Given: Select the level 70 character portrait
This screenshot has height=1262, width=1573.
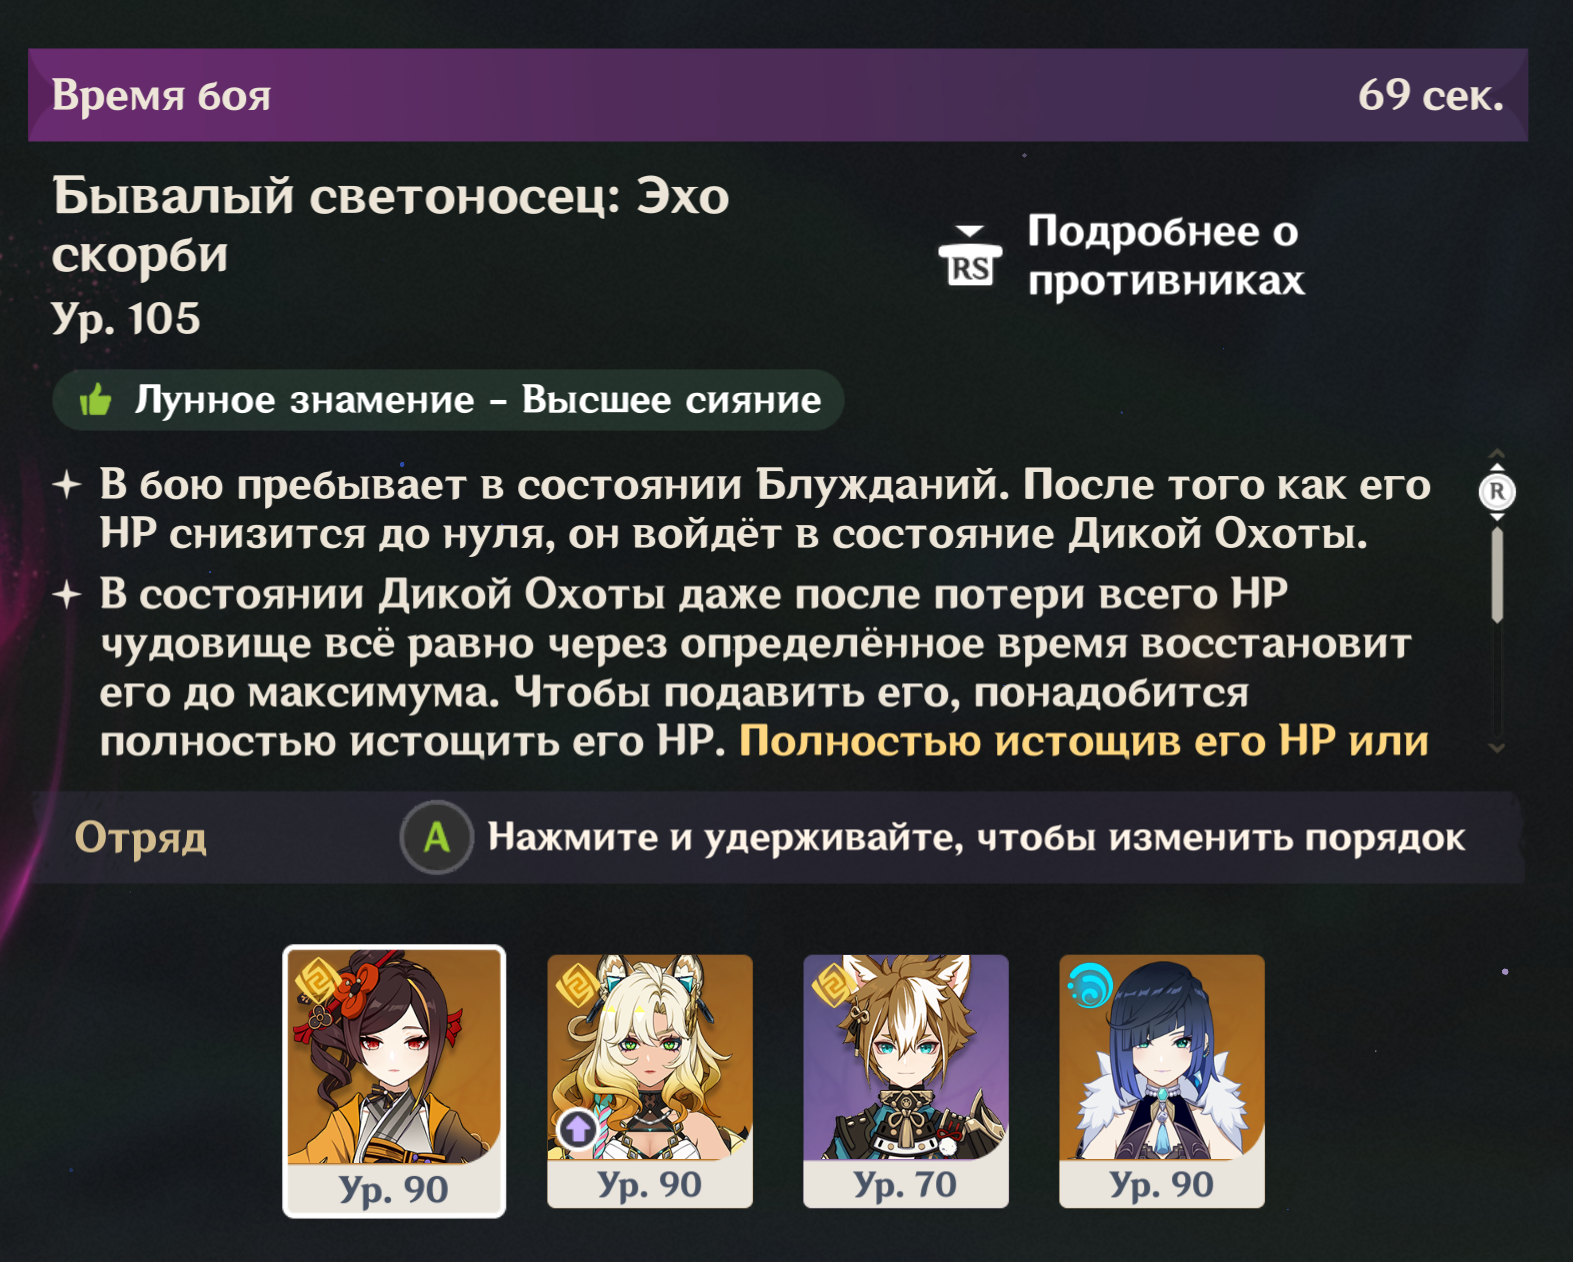Looking at the screenshot, I should coord(906,1081).
